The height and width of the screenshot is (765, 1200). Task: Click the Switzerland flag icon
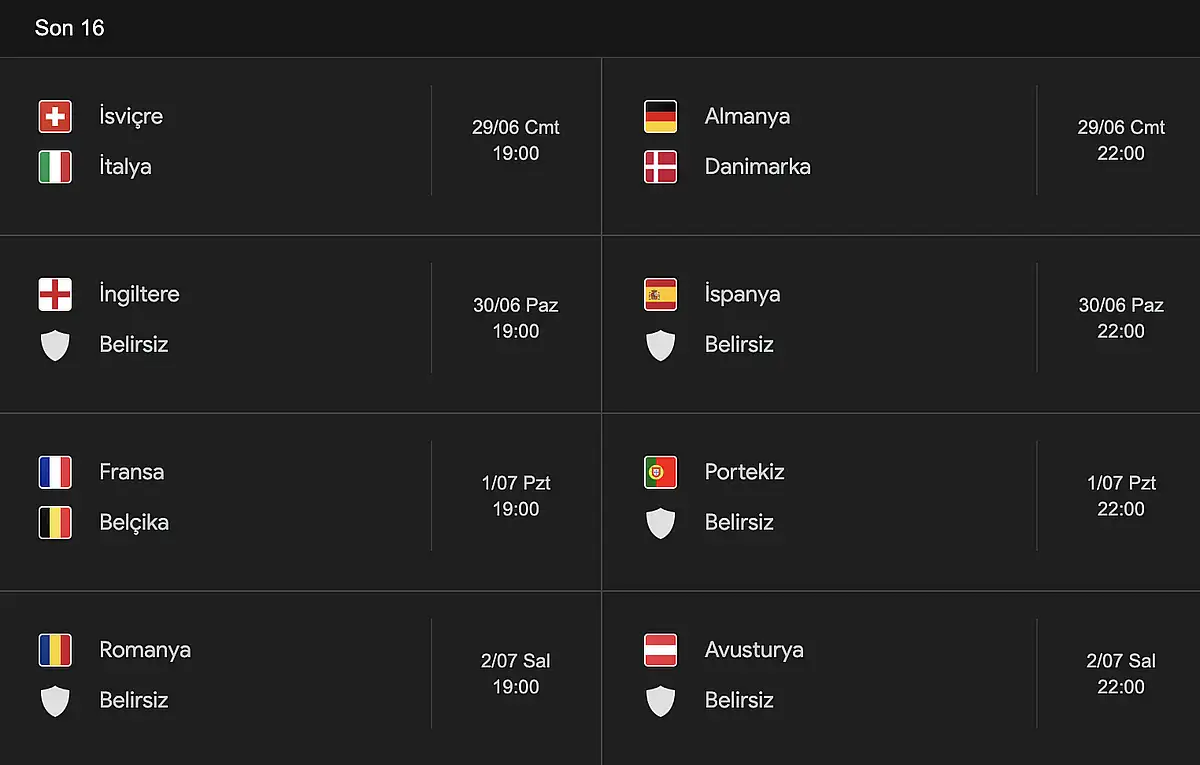point(55,117)
